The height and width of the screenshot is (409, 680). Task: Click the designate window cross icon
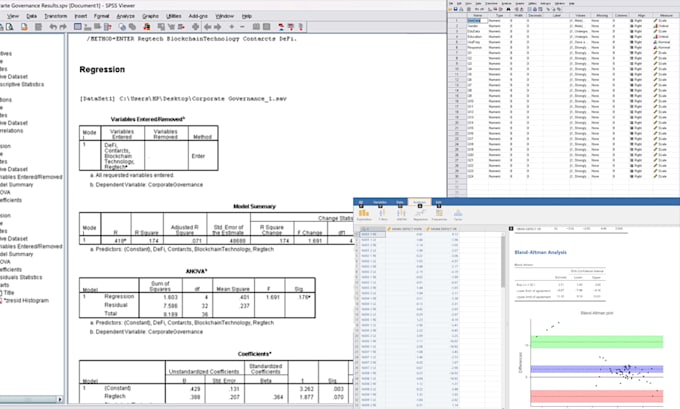click(x=196, y=27)
